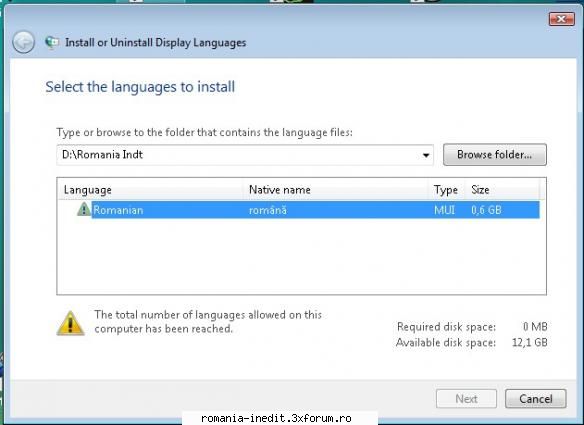The width and height of the screenshot is (584, 425).
Task: Click the native name română cell
Action: (x=268, y=210)
